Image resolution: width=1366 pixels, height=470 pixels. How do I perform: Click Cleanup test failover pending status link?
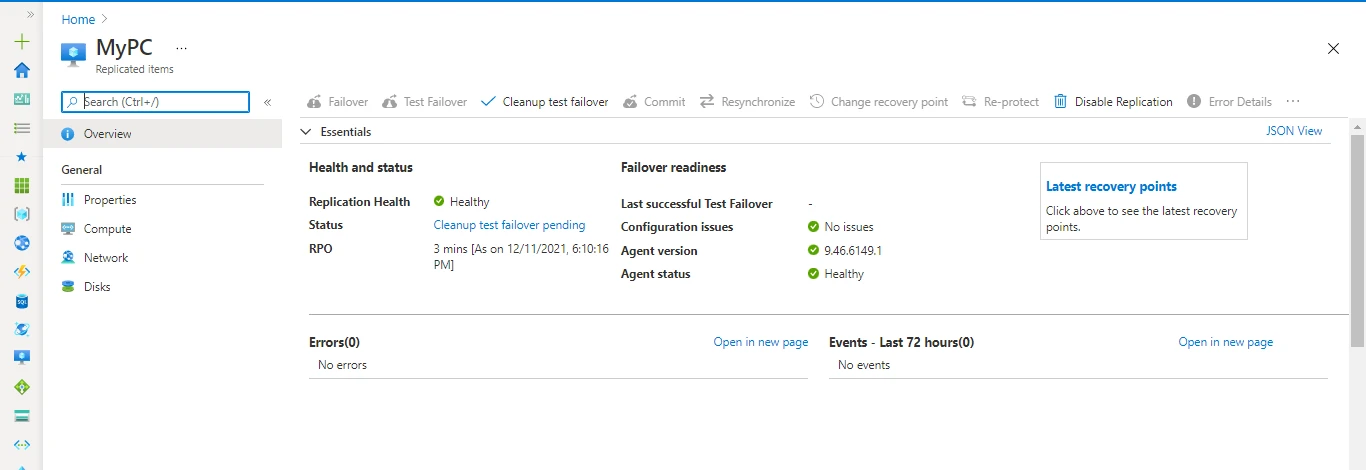point(509,225)
